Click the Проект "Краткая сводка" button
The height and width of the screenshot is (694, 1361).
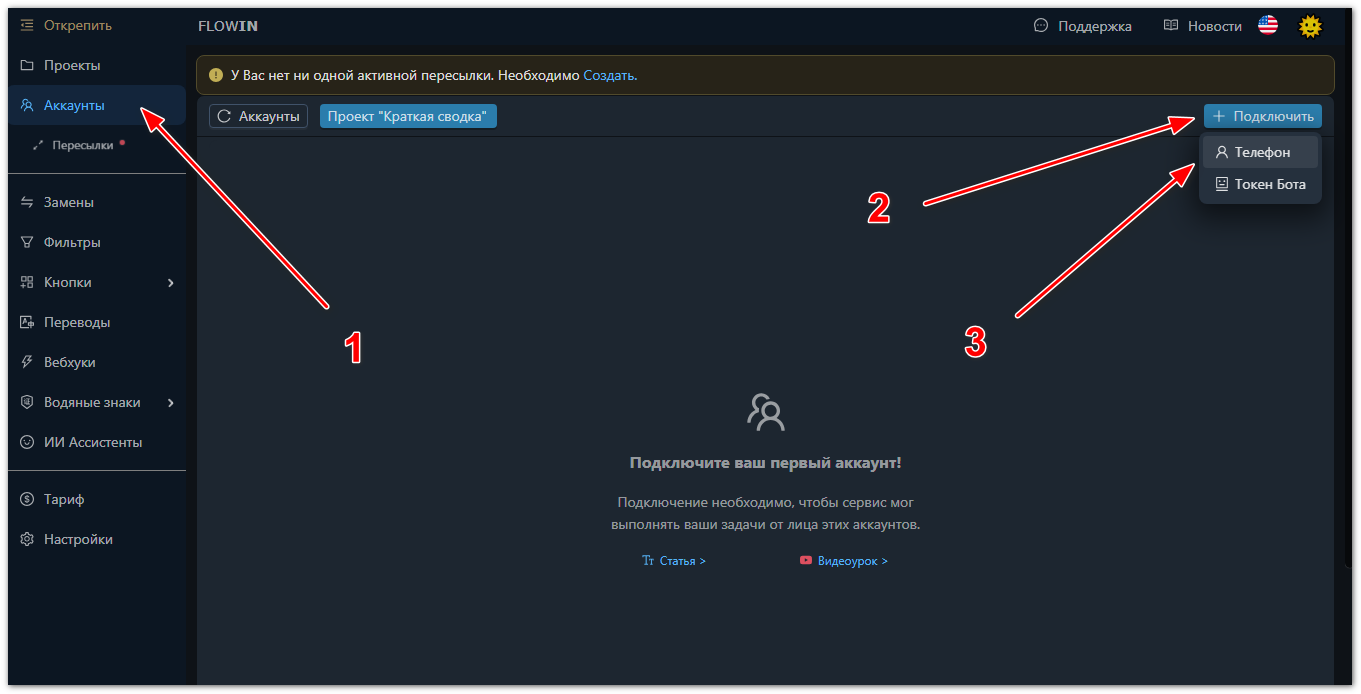coord(408,116)
